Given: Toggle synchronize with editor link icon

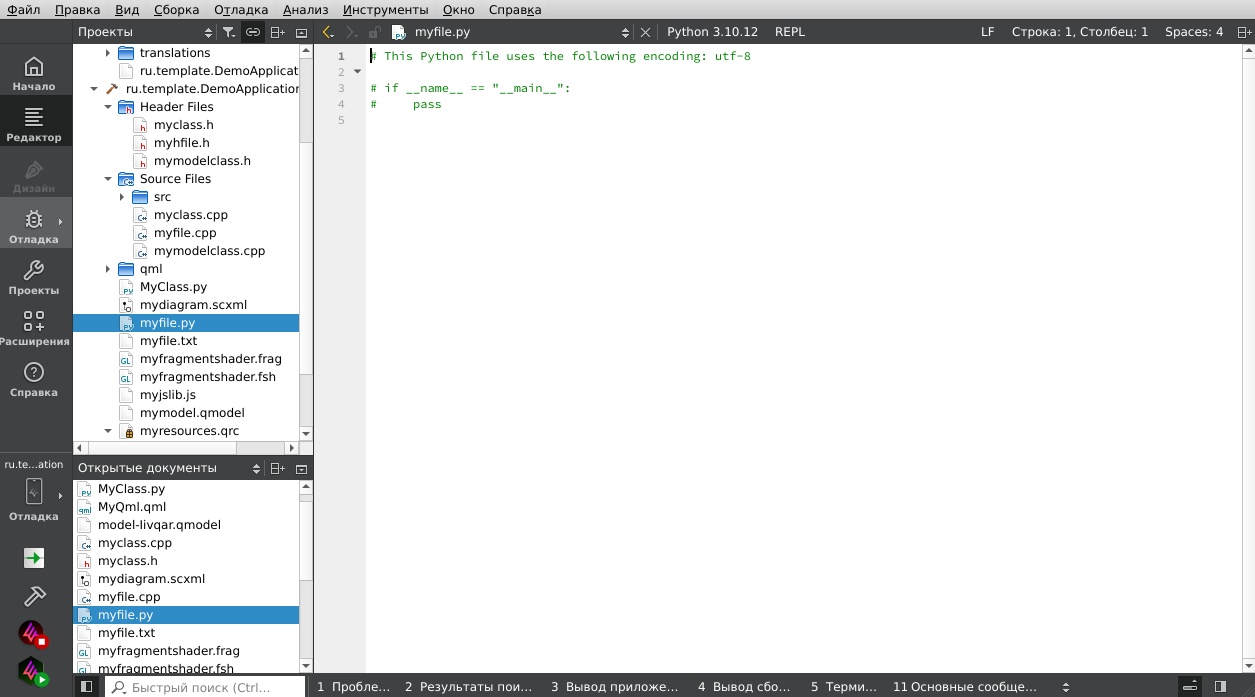Looking at the screenshot, I should 253,32.
